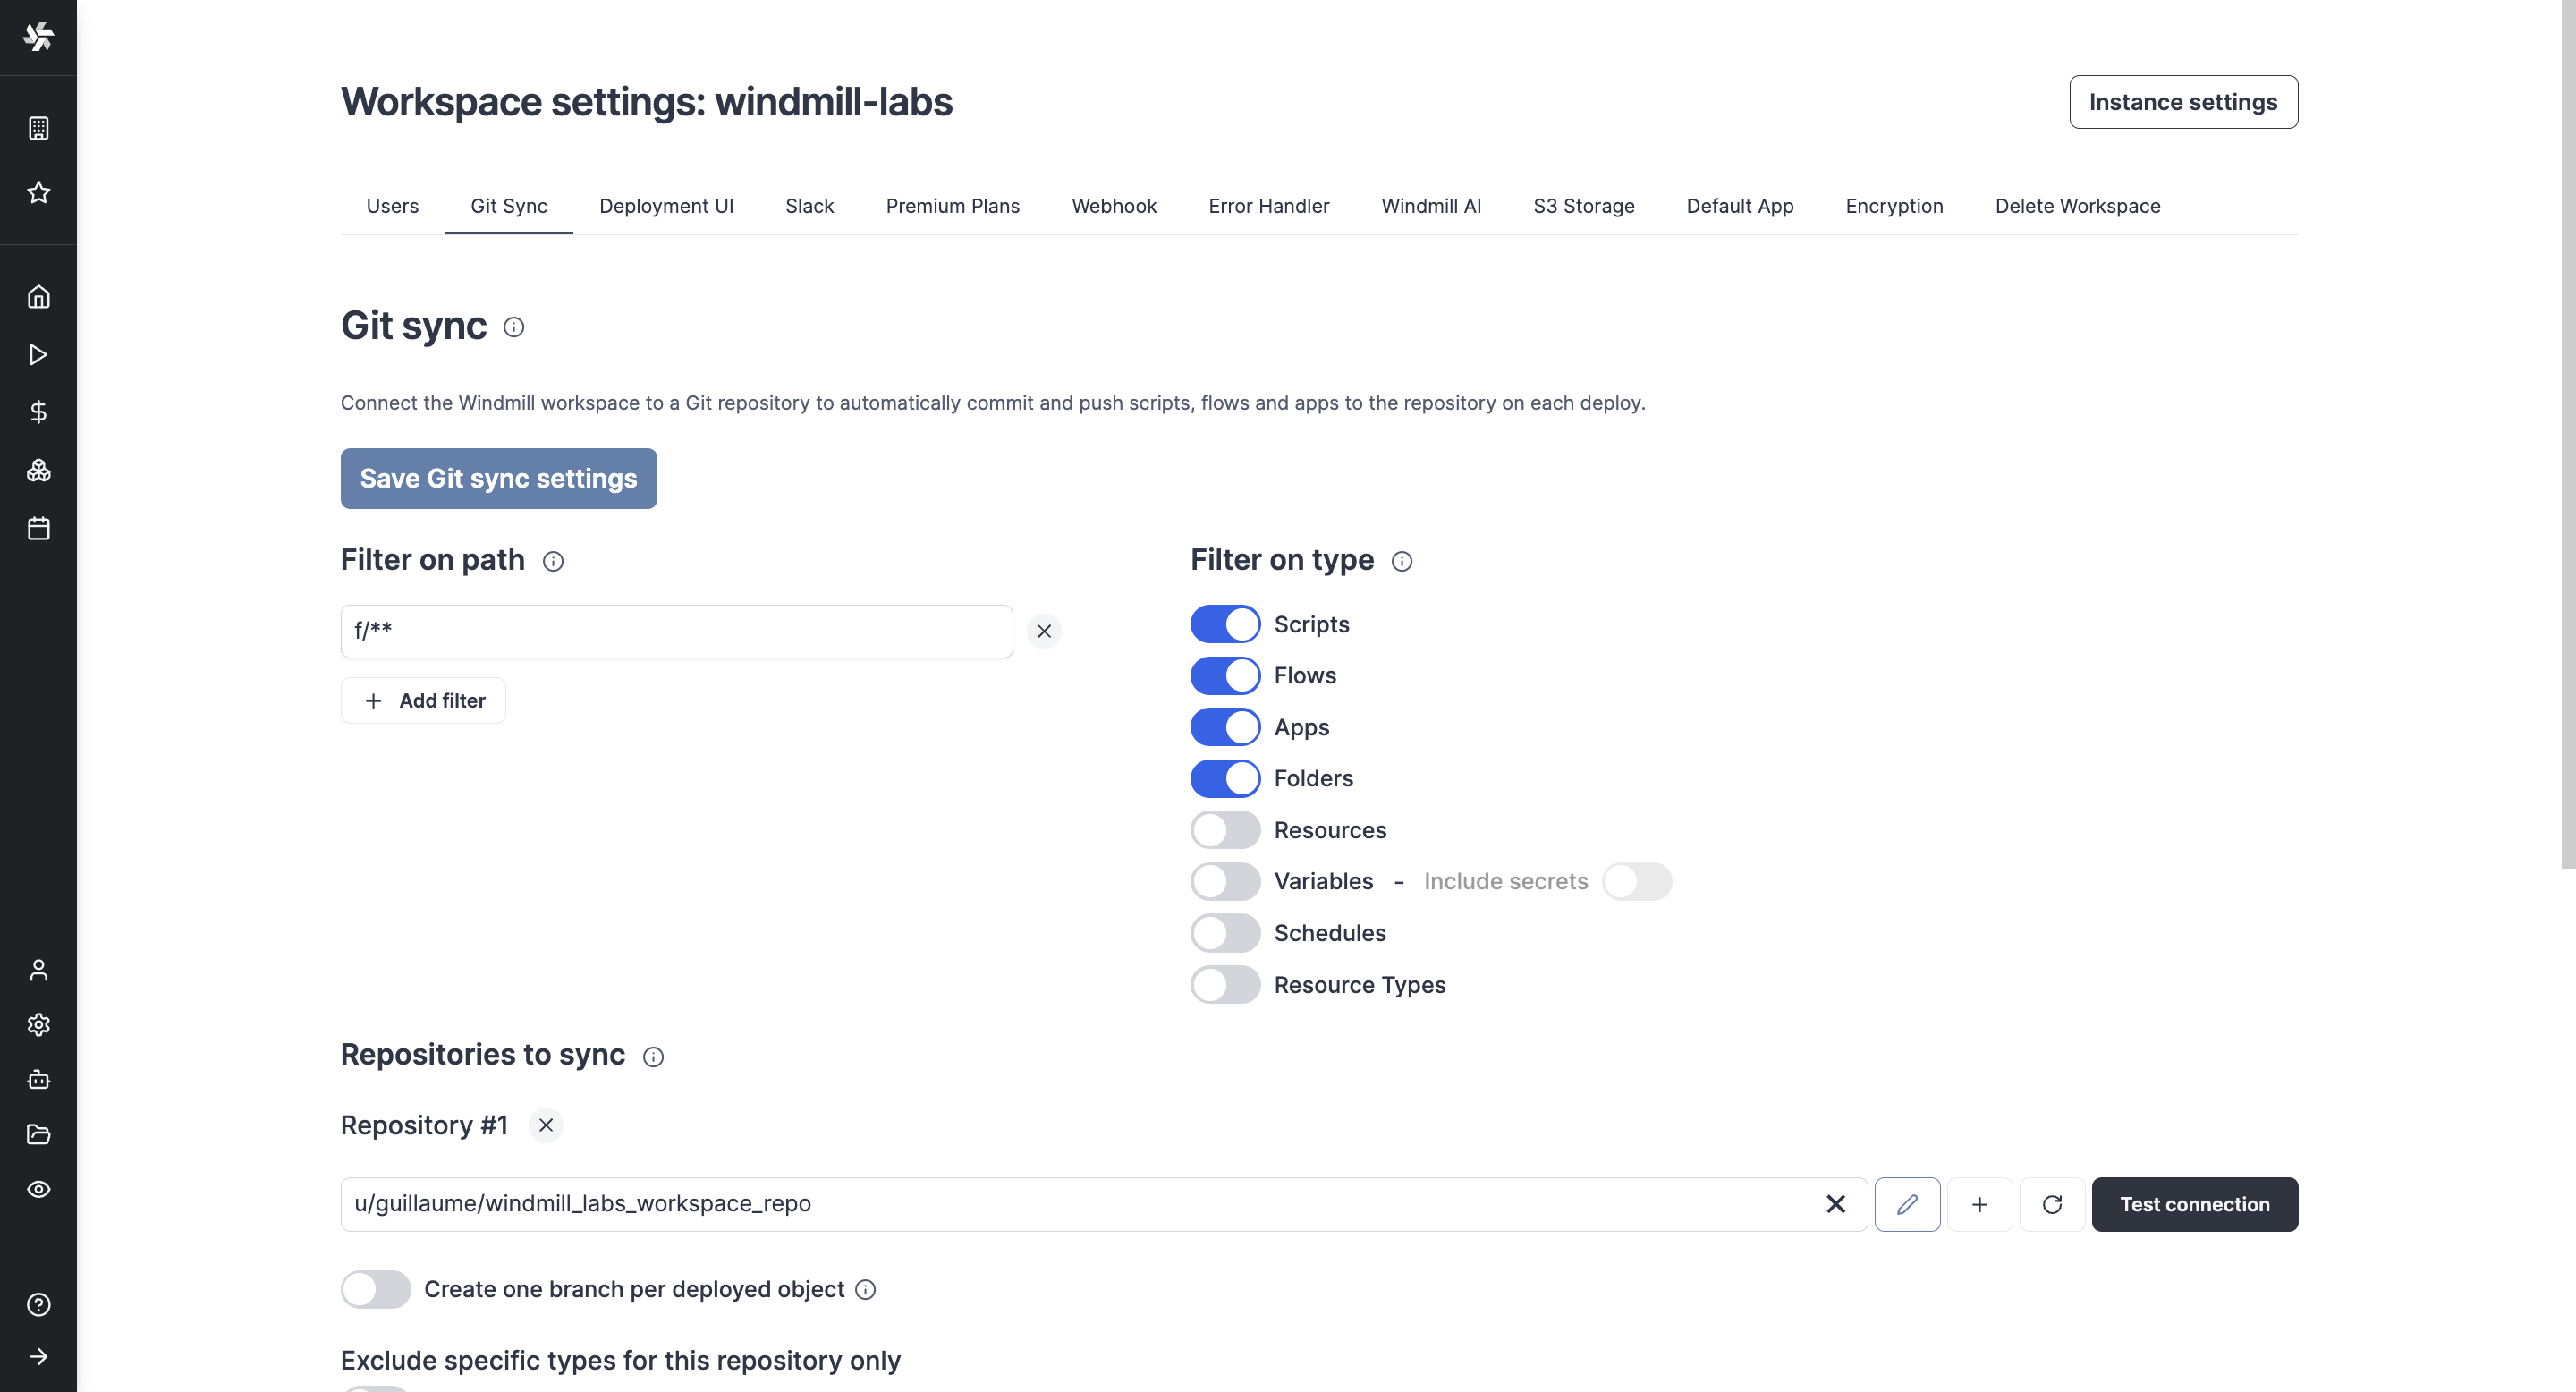
Task: Click Save Git sync settings button
Action: coord(498,479)
